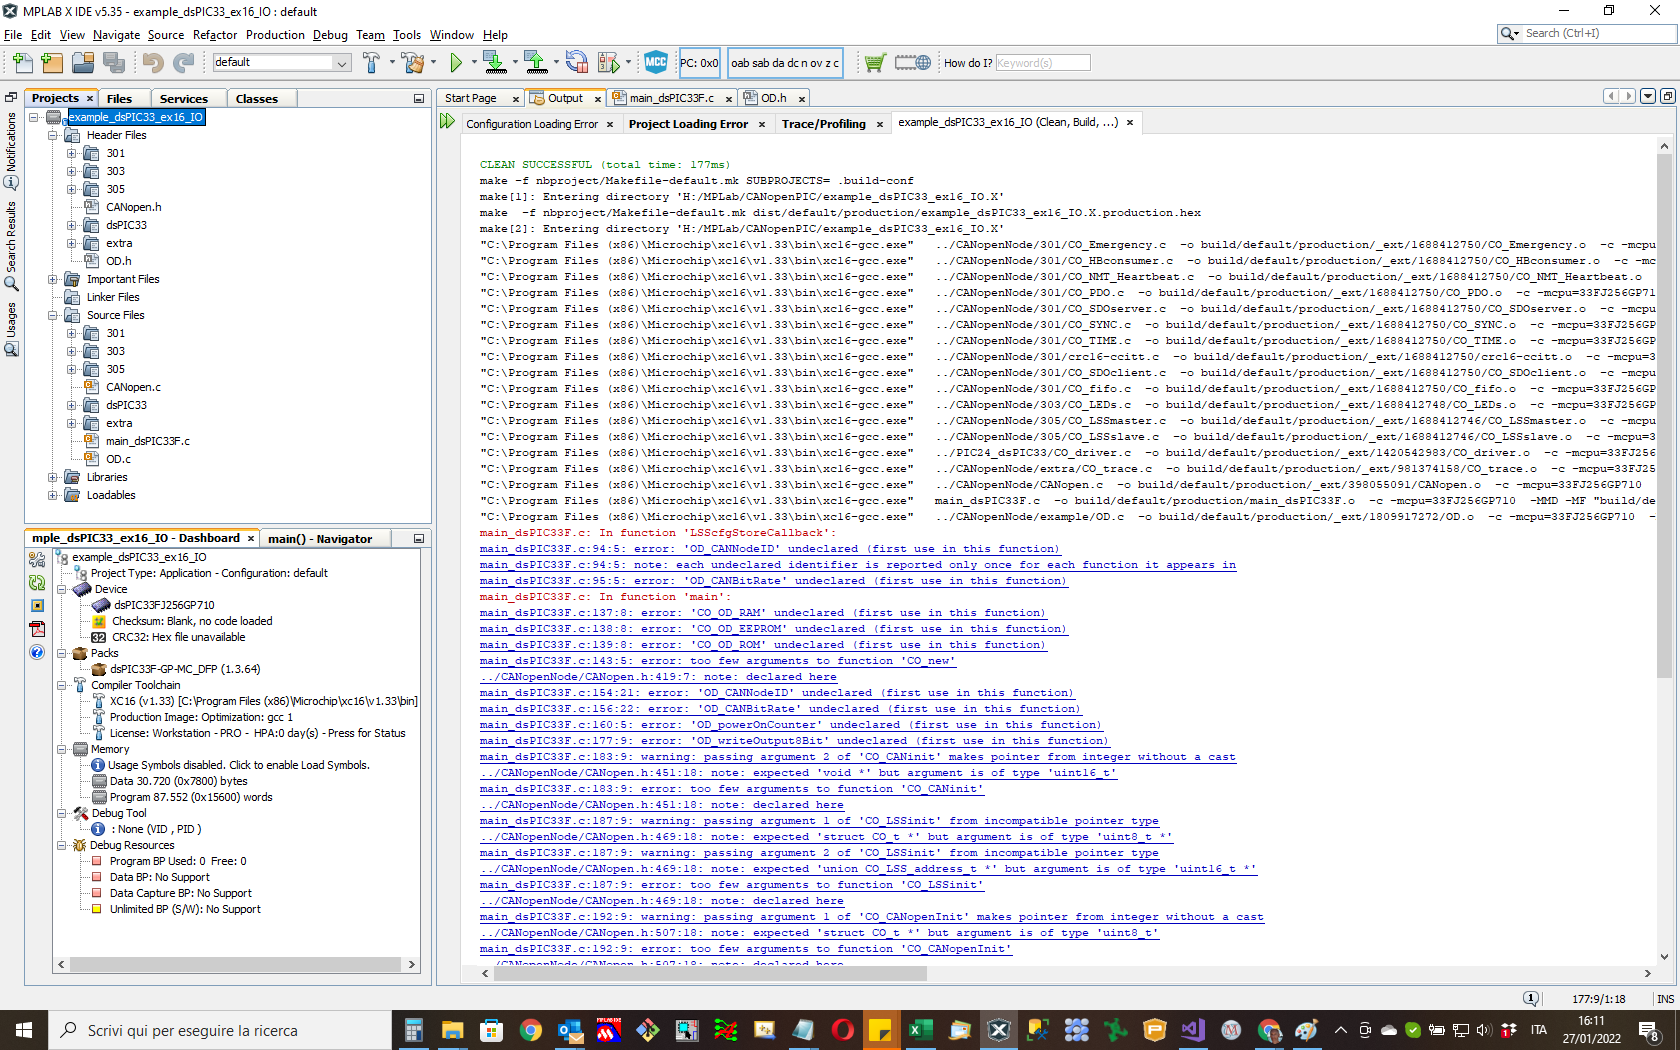Expand the 305 folder under Header Files

[x=70, y=189]
